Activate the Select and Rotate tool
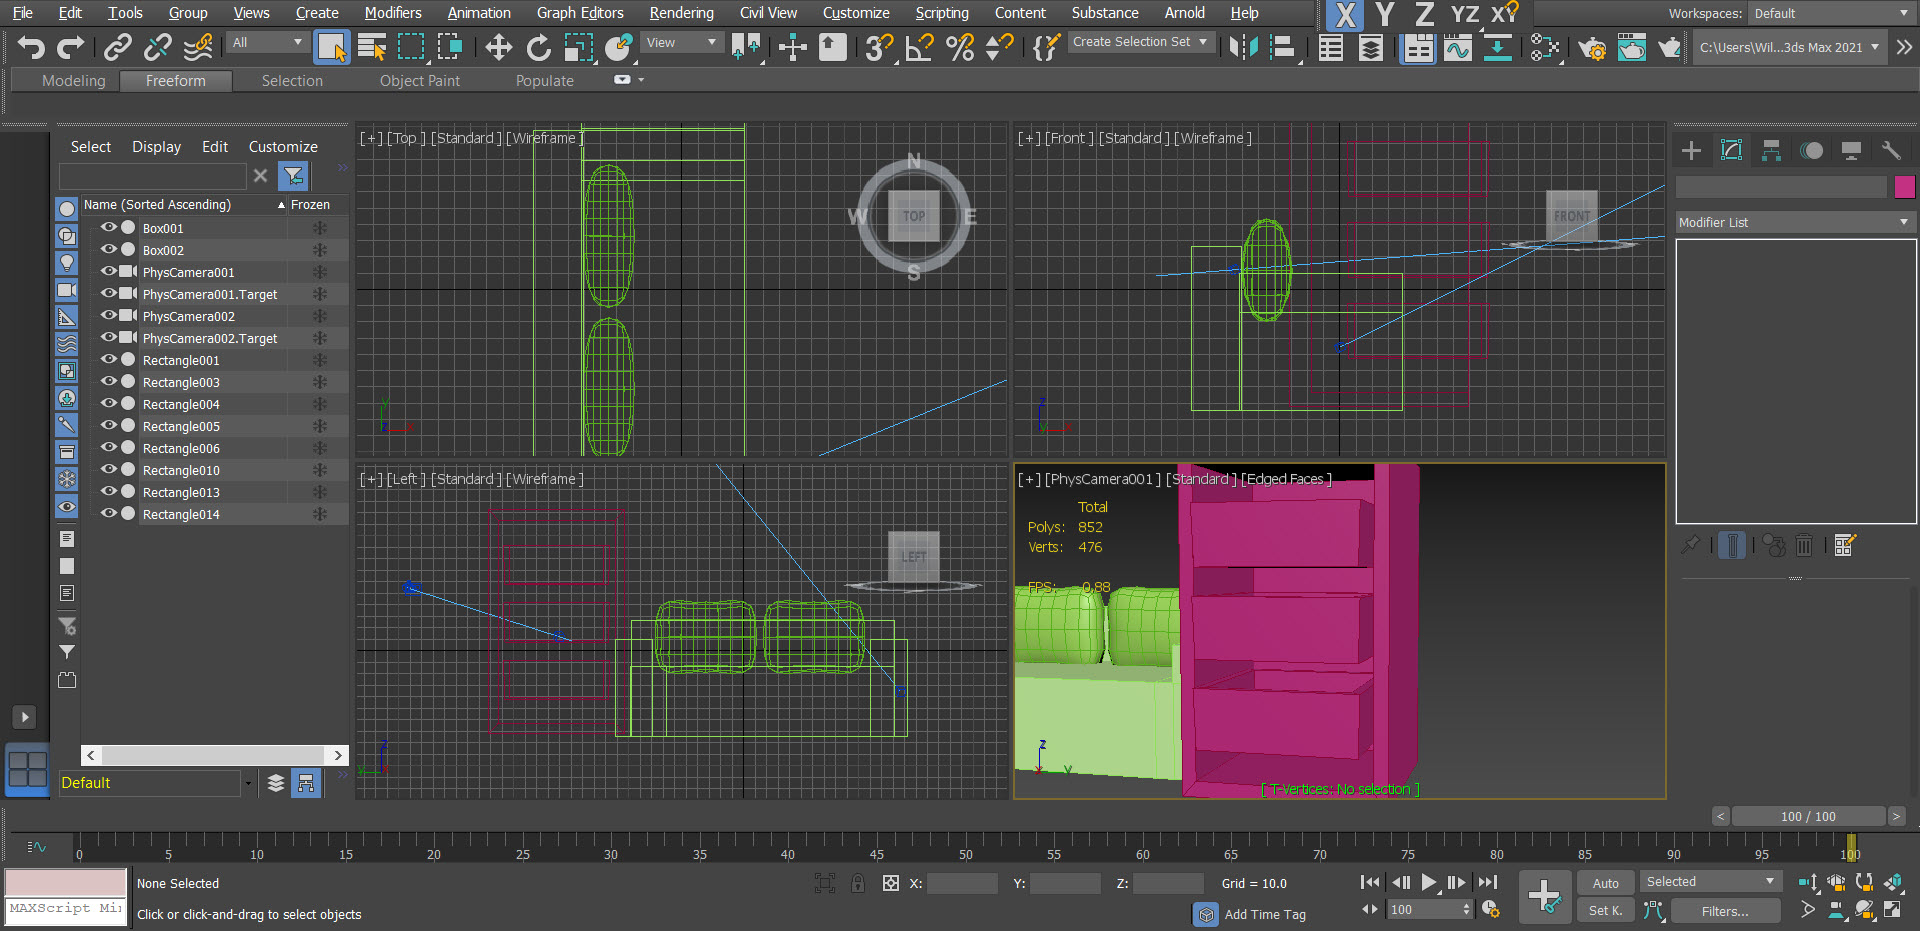This screenshot has width=1920, height=931. (x=538, y=47)
